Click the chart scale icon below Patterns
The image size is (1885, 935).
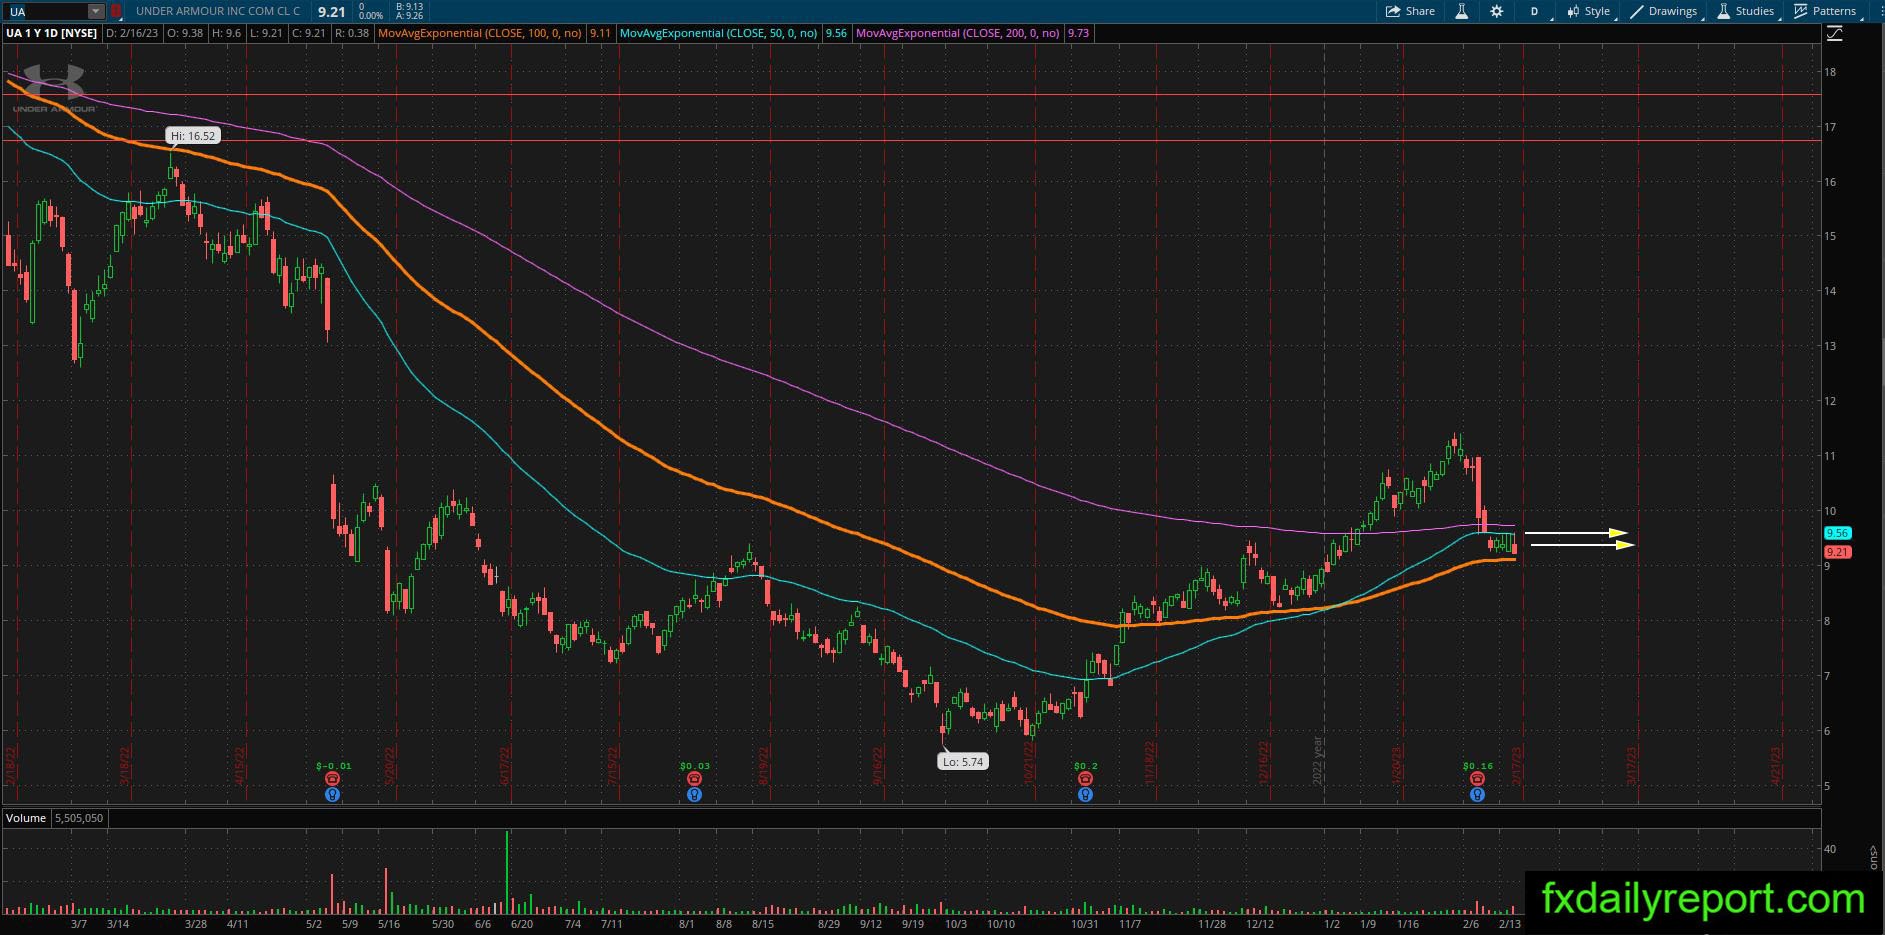(x=1834, y=33)
